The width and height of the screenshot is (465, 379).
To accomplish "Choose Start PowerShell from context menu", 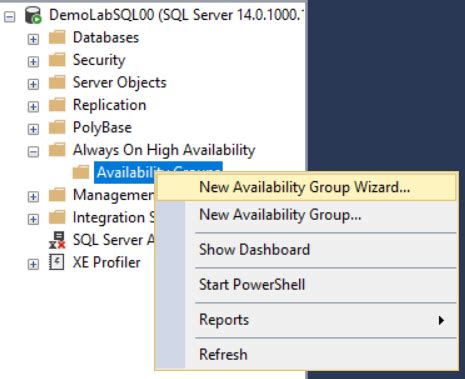I will [x=306, y=285].
